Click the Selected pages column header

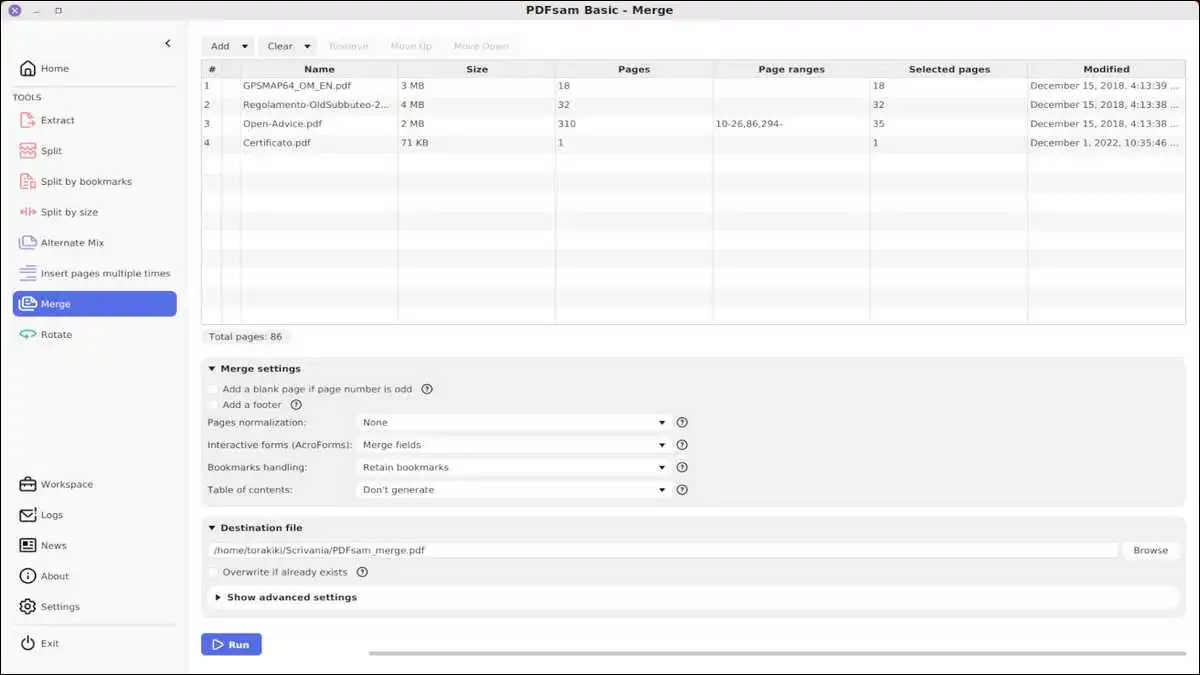tap(949, 69)
